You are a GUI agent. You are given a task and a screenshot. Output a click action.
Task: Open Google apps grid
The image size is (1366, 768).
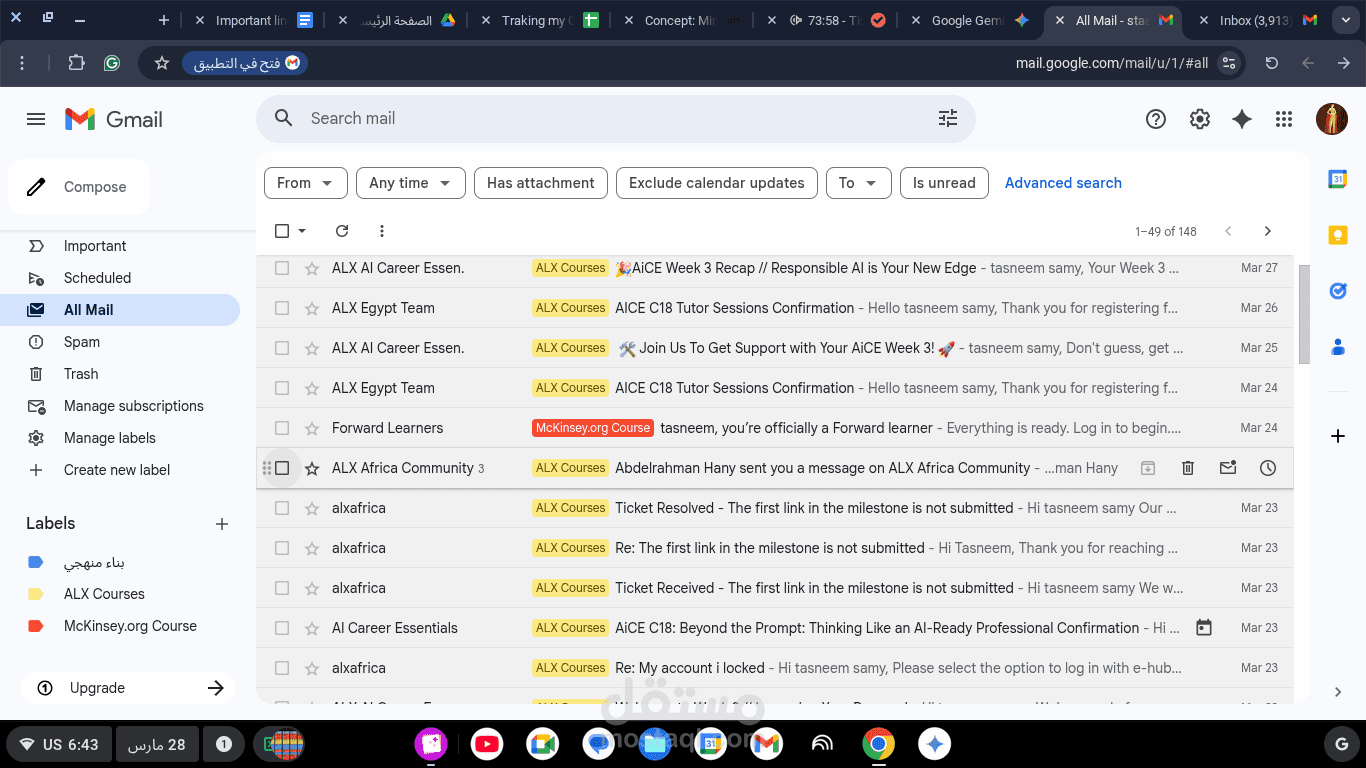[x=1284, y=119]
